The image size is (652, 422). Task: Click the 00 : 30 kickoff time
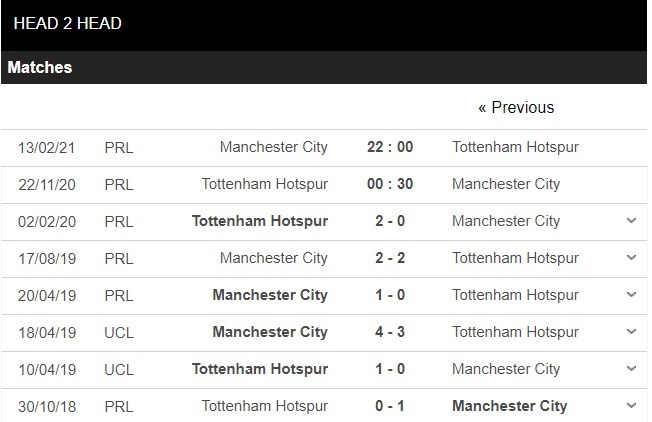coord(390,184)
